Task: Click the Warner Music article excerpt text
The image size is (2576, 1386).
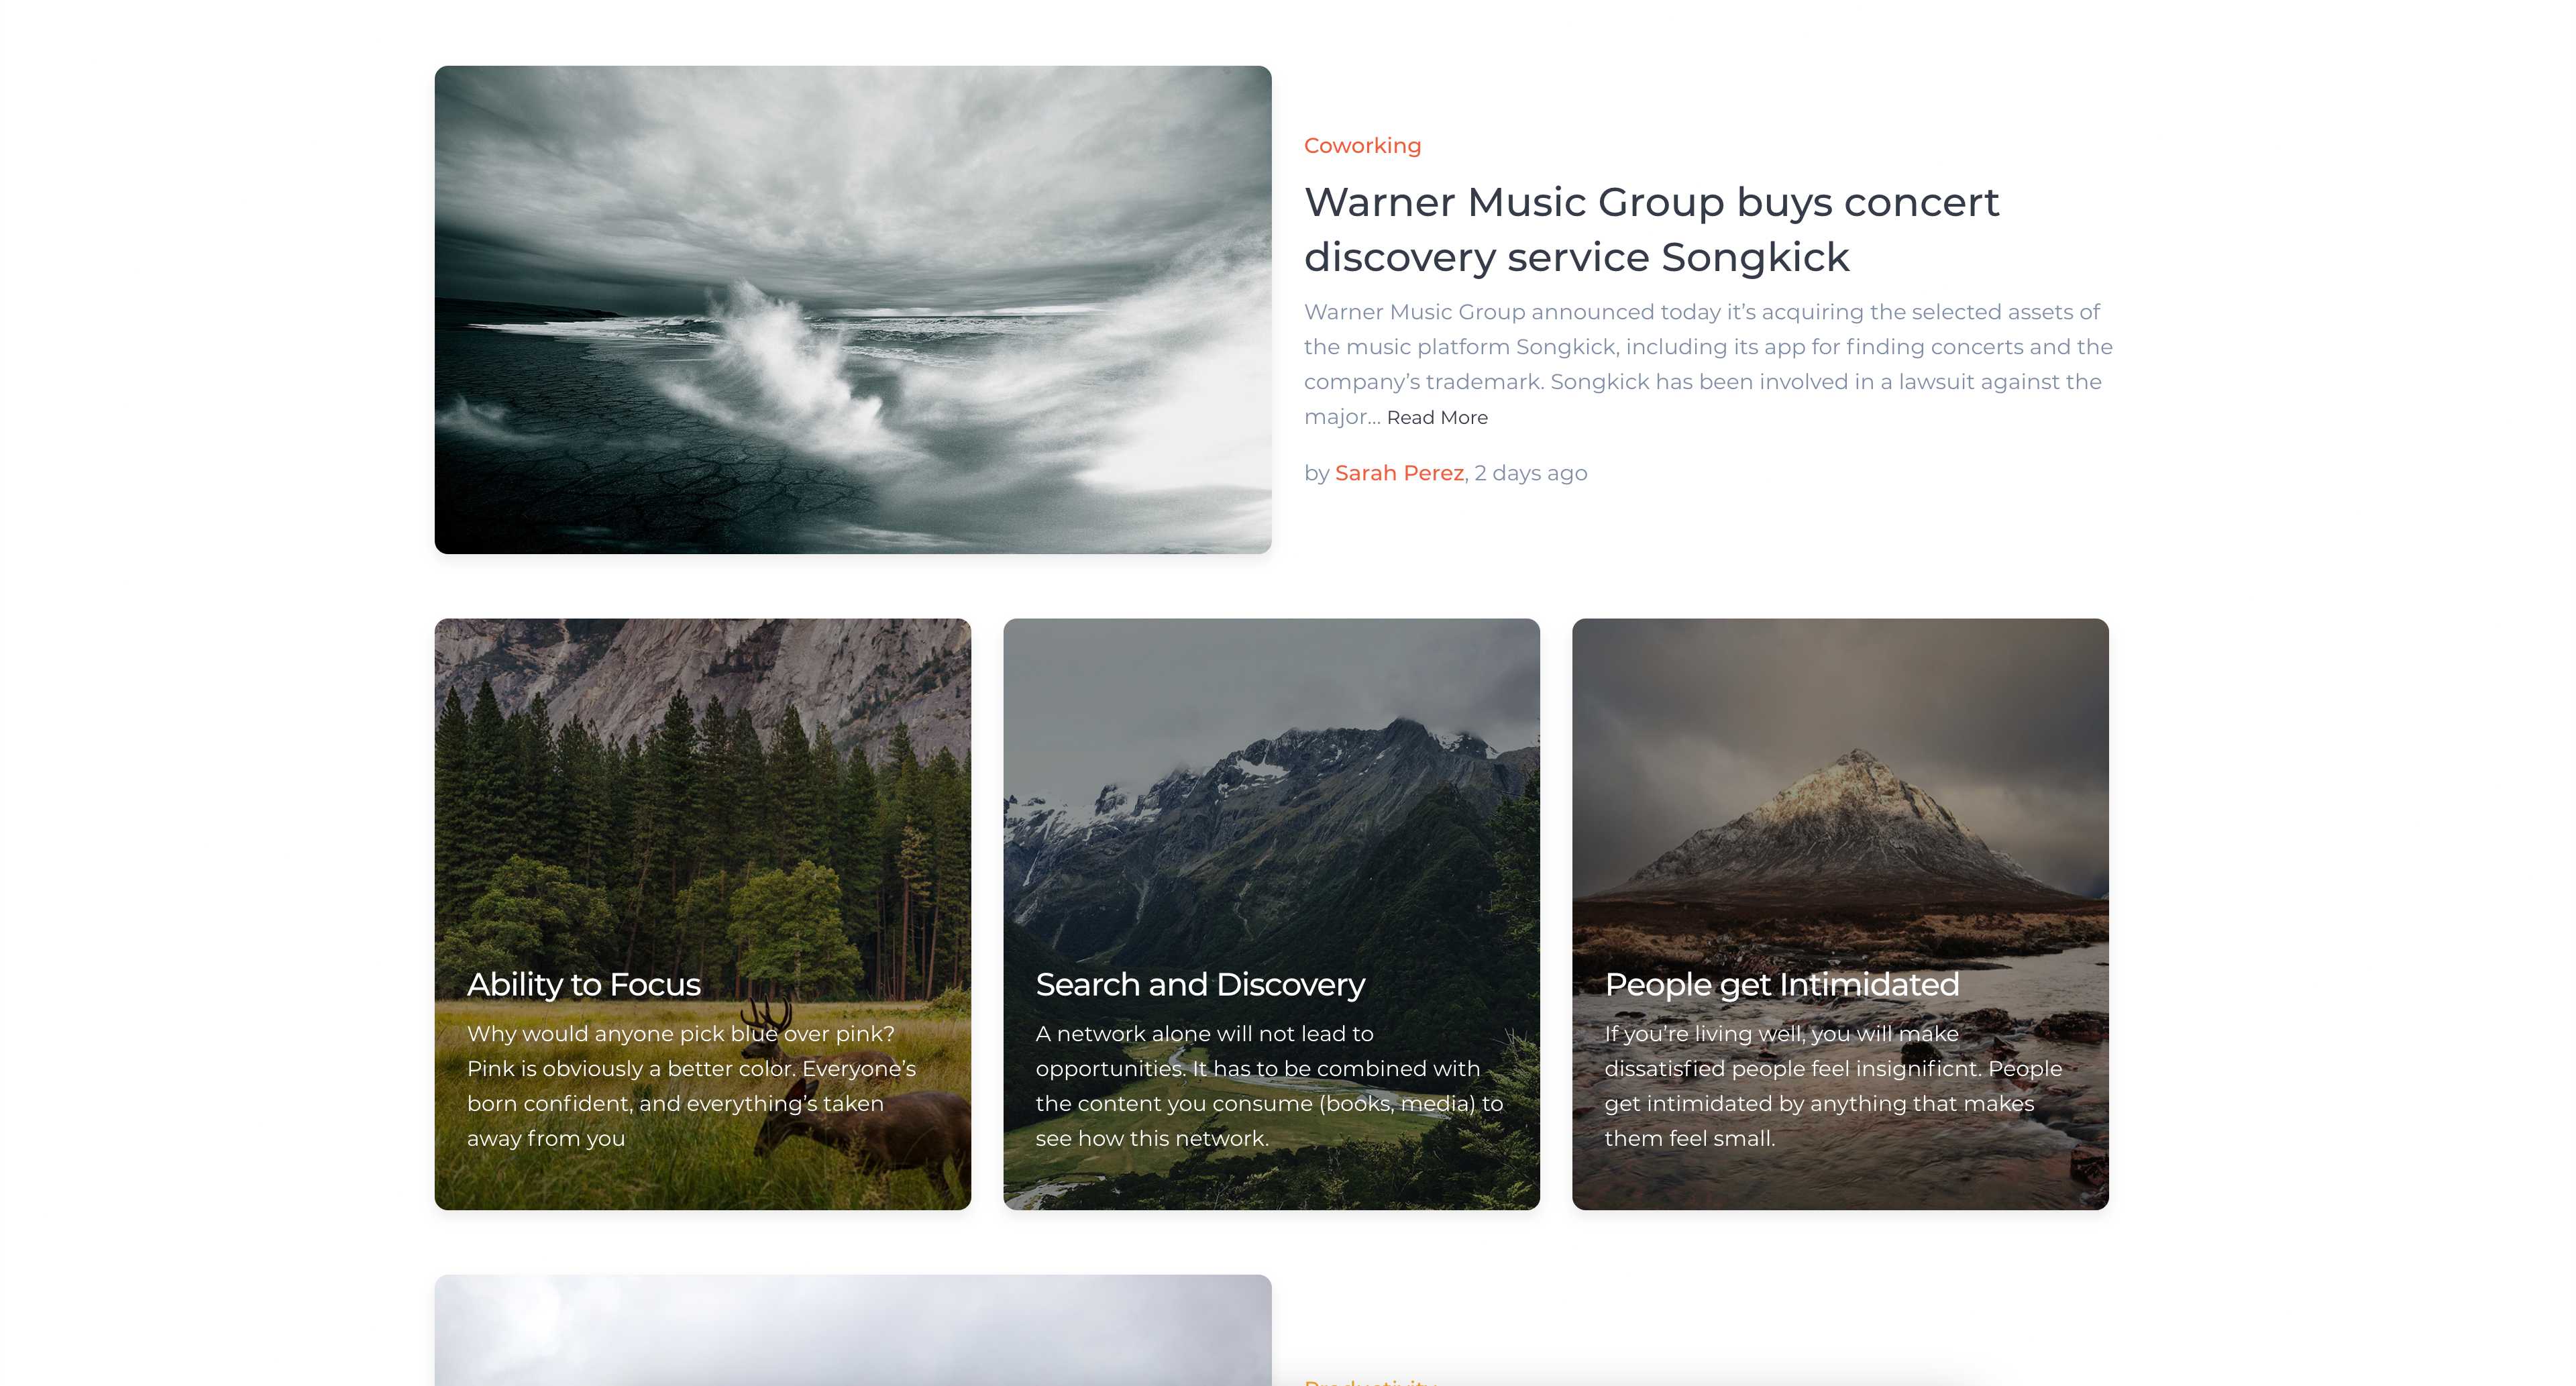Action: [x=1706, y=348]
